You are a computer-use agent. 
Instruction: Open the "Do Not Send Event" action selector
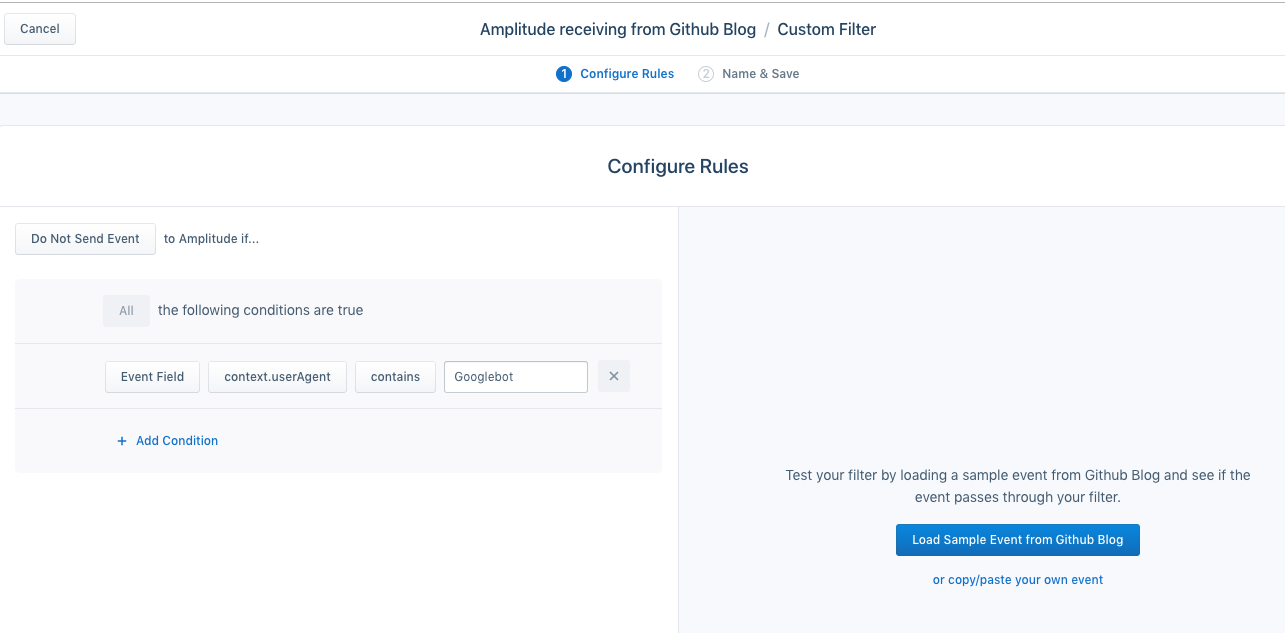pyautogui.click(x=85, y=238)
